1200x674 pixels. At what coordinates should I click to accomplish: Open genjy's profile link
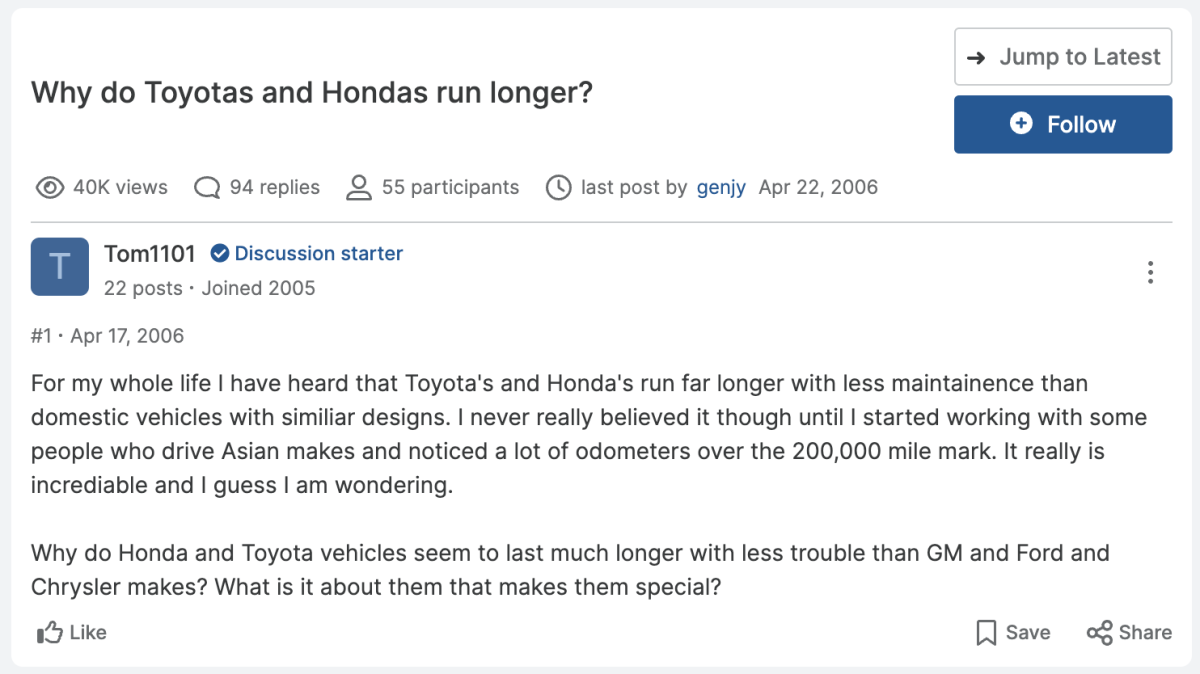pyautogui.click(x=721, y=187)
